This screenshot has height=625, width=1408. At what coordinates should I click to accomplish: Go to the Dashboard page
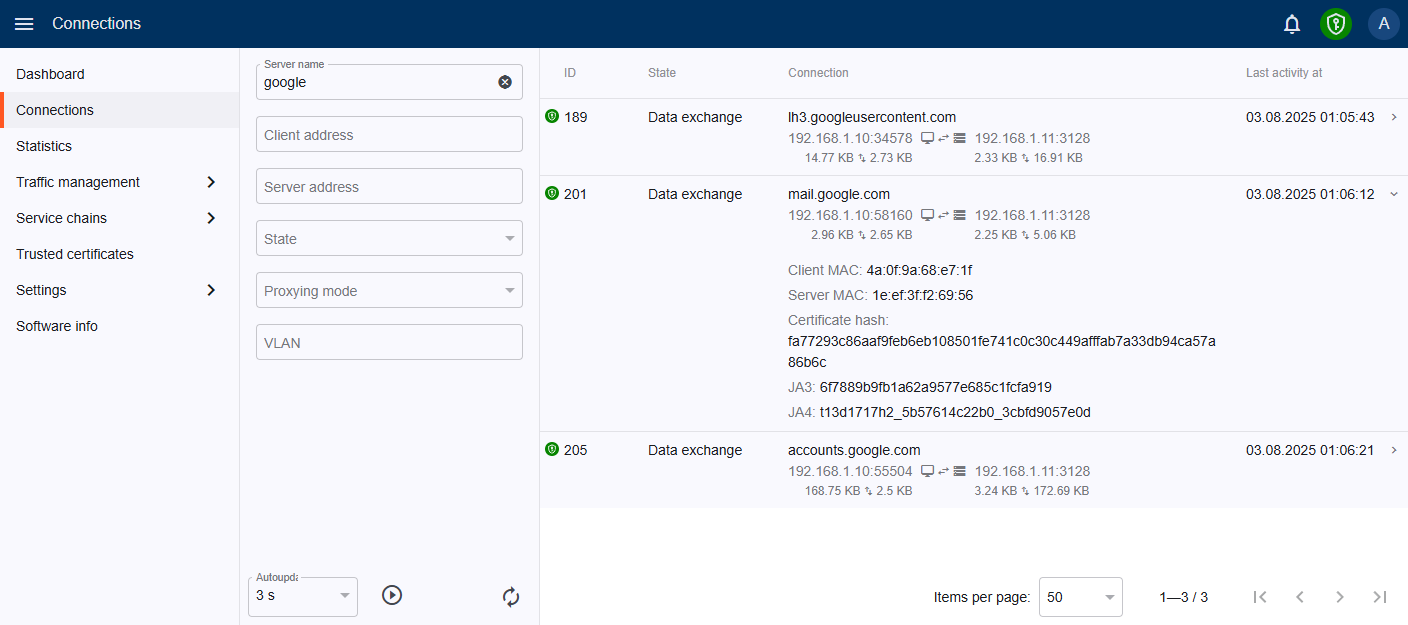pyautogui.click(x=50, y=74)
